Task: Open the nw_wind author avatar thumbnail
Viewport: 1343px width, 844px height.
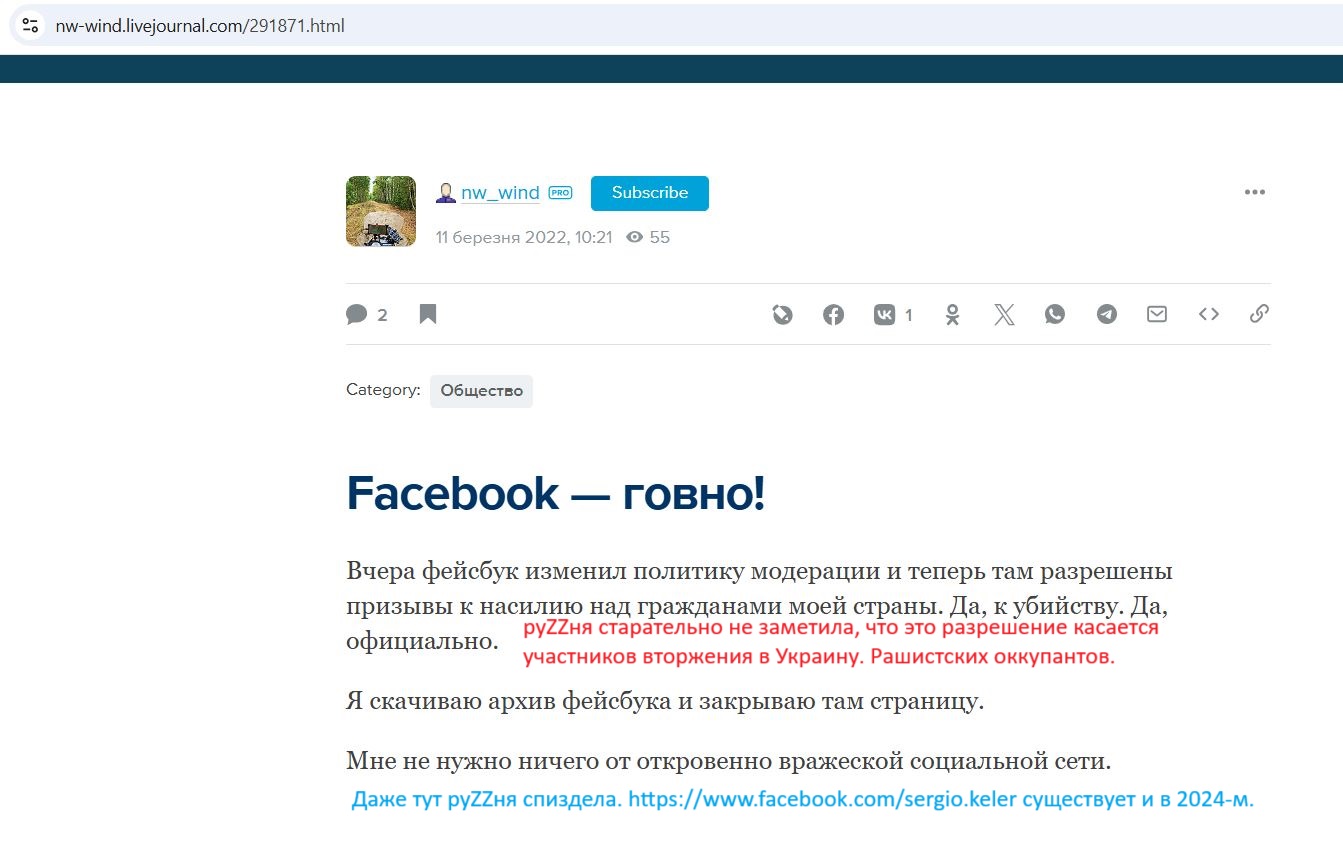Action: click(381, 211)
